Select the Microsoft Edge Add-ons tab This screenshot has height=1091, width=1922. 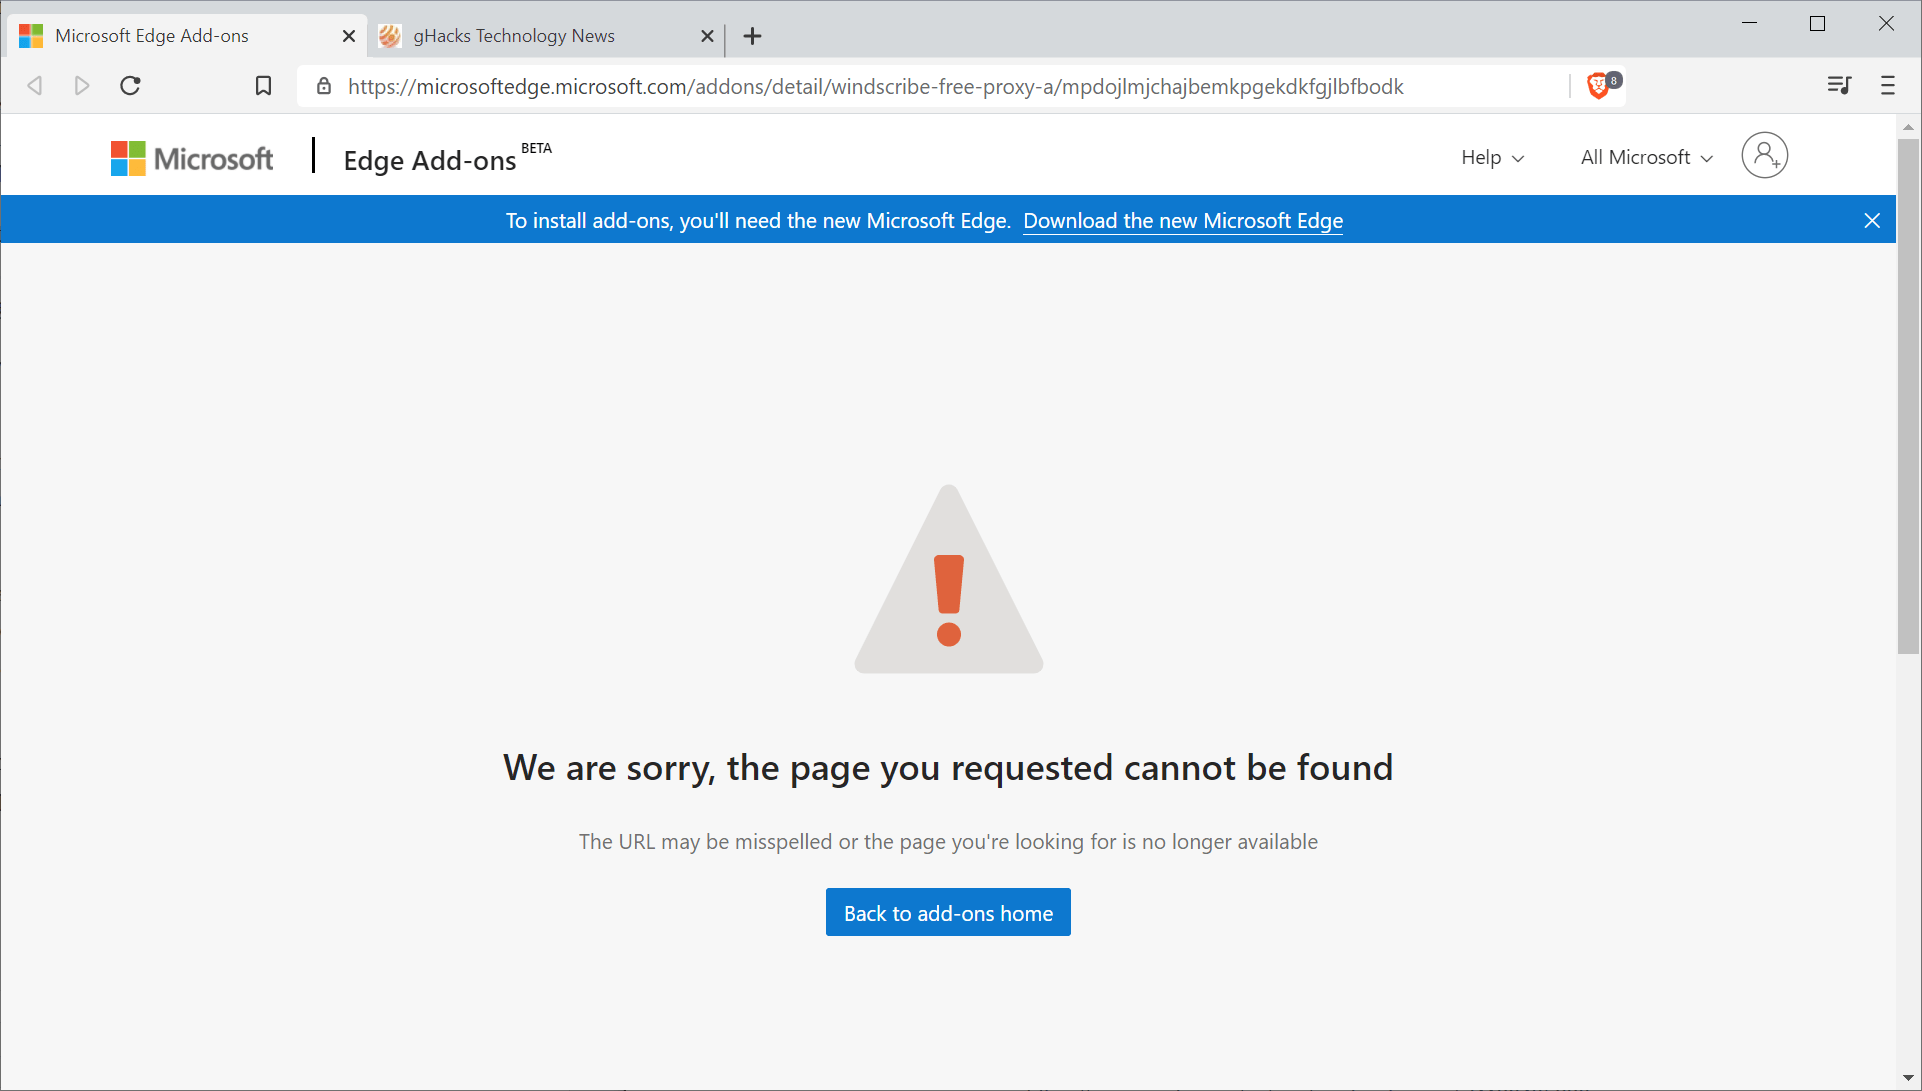[152, 36]
